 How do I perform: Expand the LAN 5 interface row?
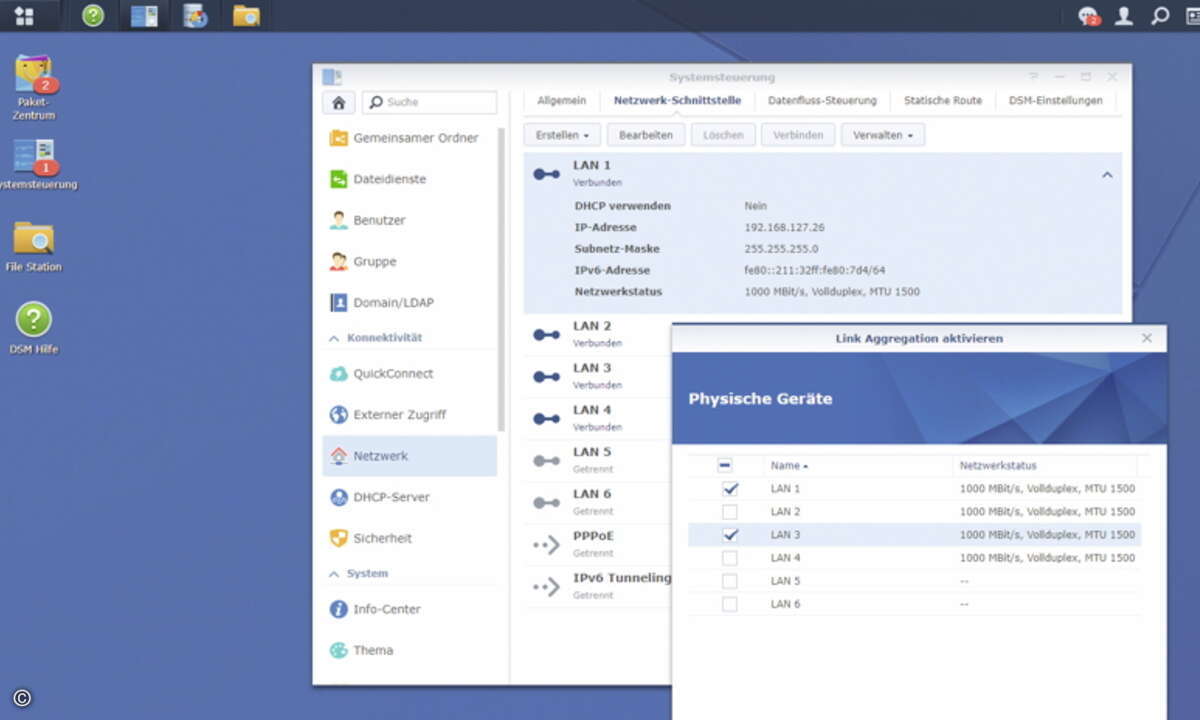(x=597, y=460)
